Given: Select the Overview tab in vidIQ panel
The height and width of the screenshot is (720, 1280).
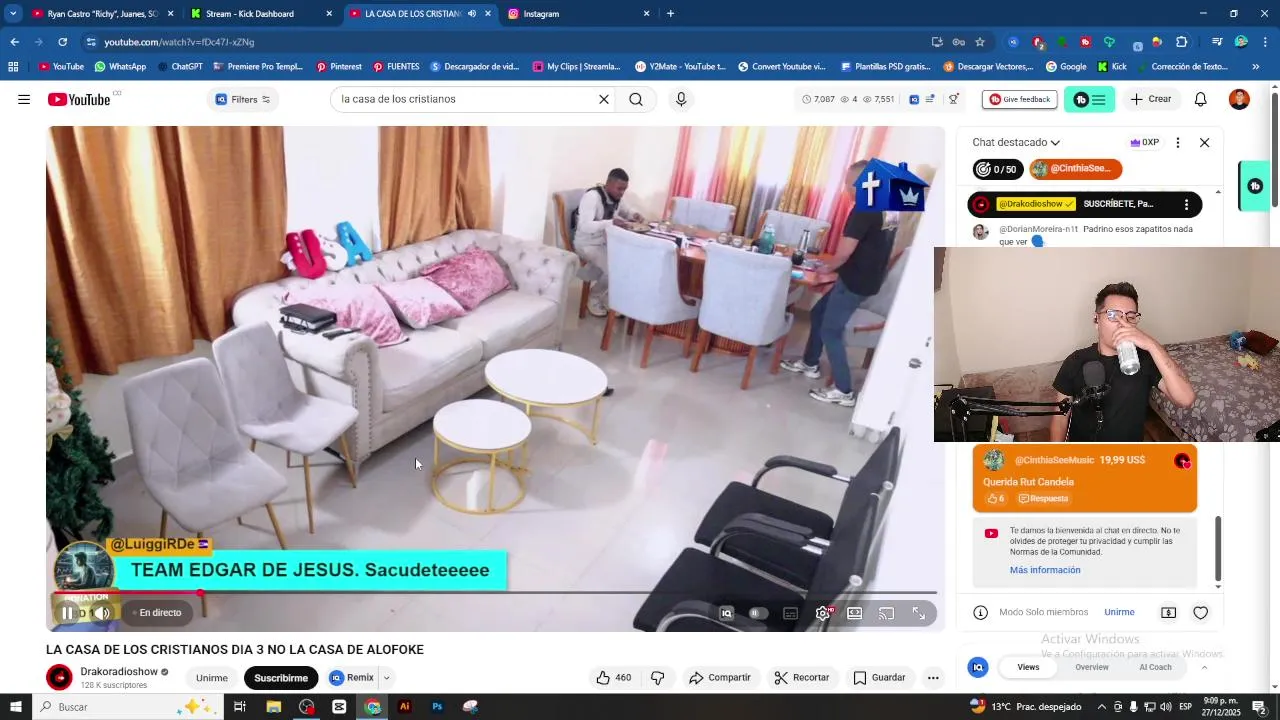Looking at the screenshot, I should coord(1092,667).
